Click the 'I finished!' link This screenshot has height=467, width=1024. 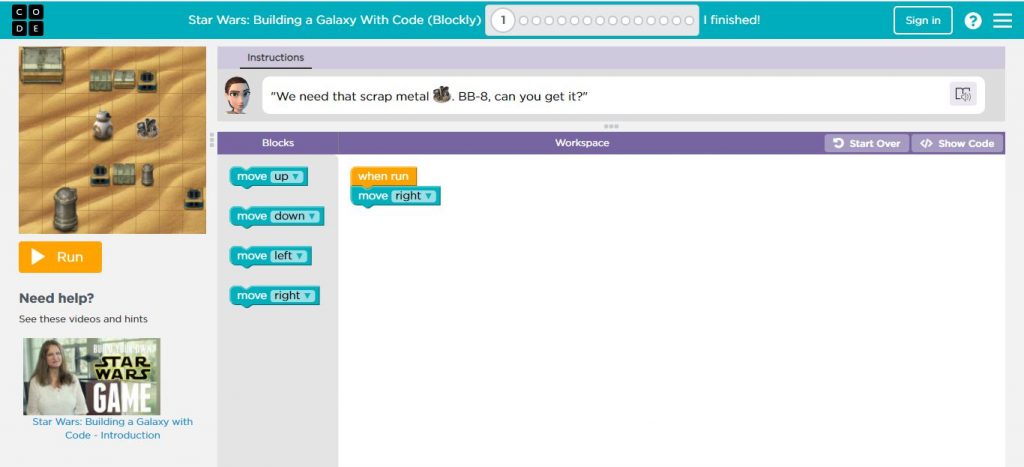click(731, 20)
